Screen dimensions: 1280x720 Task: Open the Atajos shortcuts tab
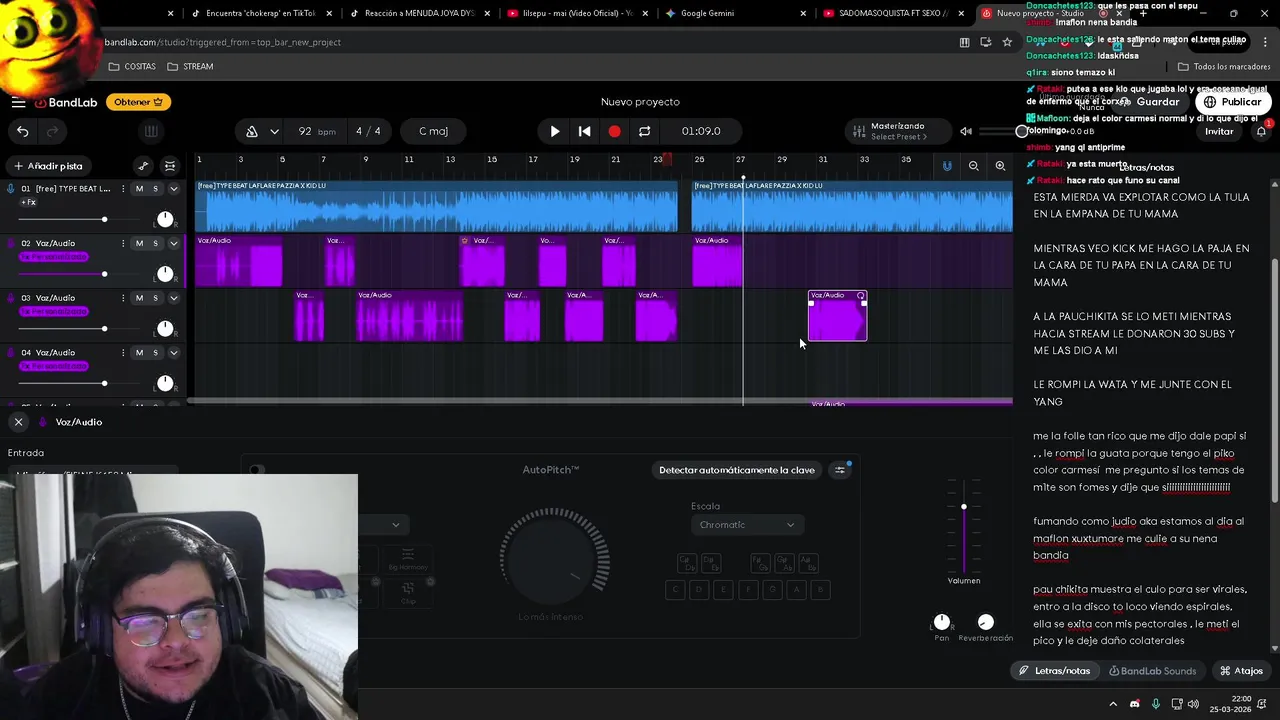(1241, 671)
